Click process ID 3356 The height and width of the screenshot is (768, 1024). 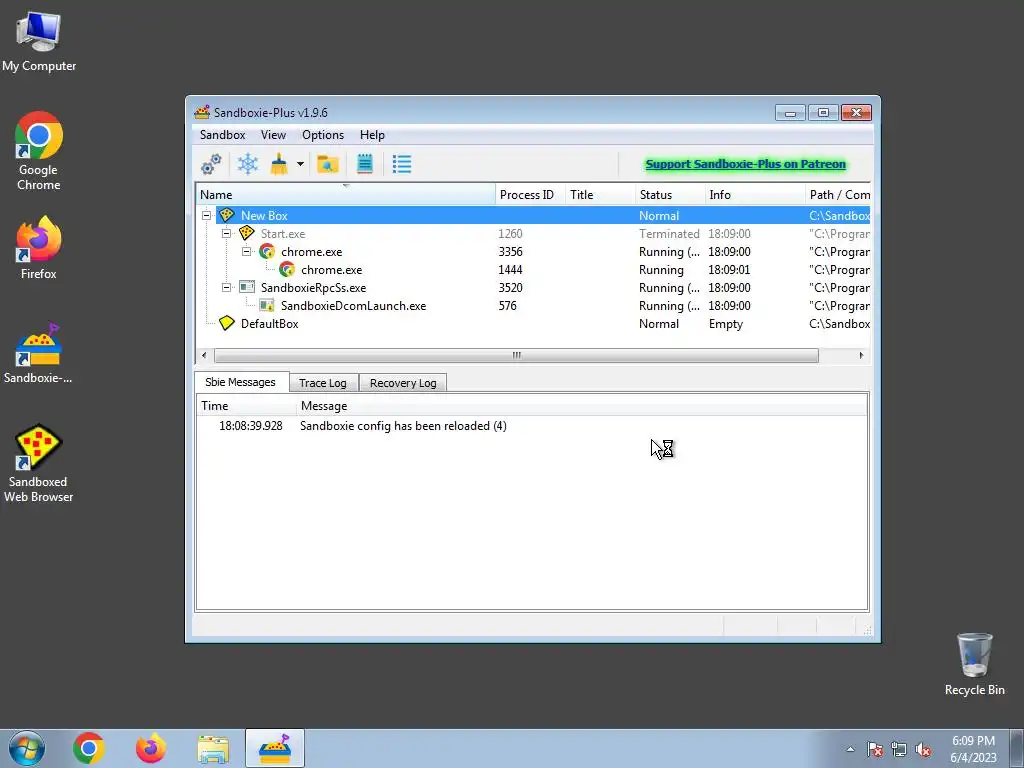pyautogui.click(x=510, y=251)
